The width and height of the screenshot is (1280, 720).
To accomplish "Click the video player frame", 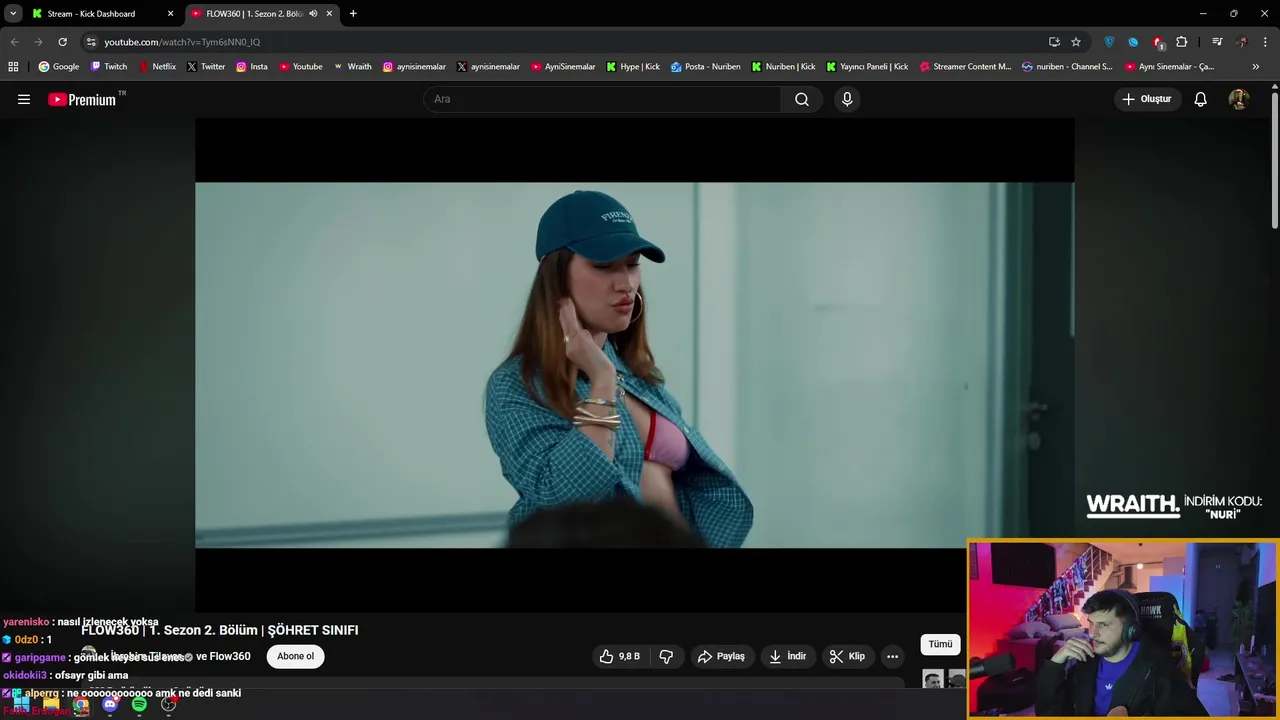I will coord(634,365).
